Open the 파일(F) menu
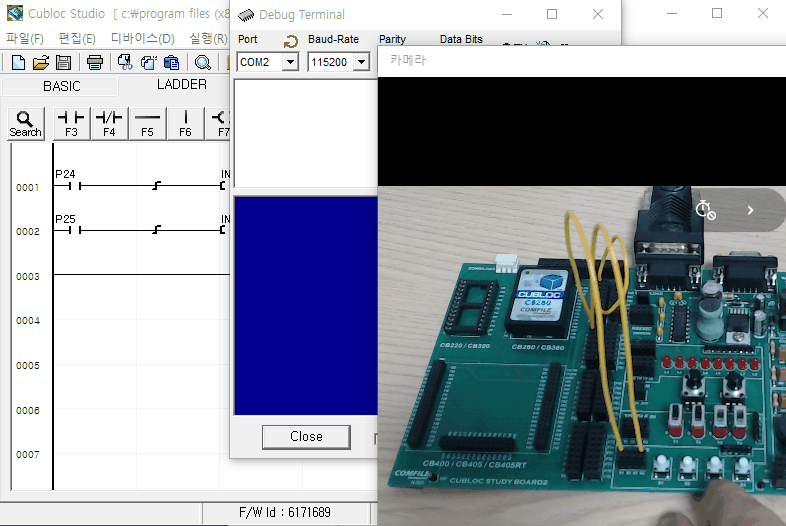 (x=25, y=38)
